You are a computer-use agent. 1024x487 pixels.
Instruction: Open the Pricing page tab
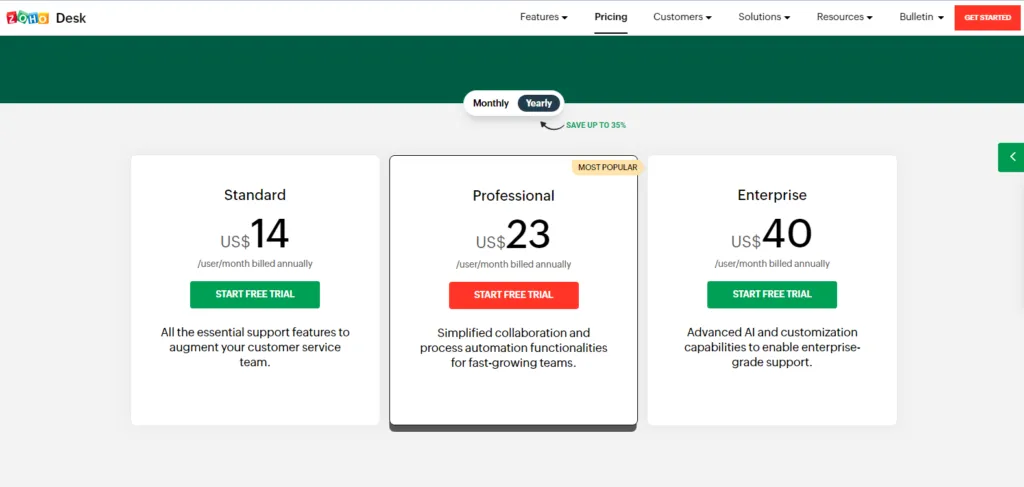click(x=611, y=17)
